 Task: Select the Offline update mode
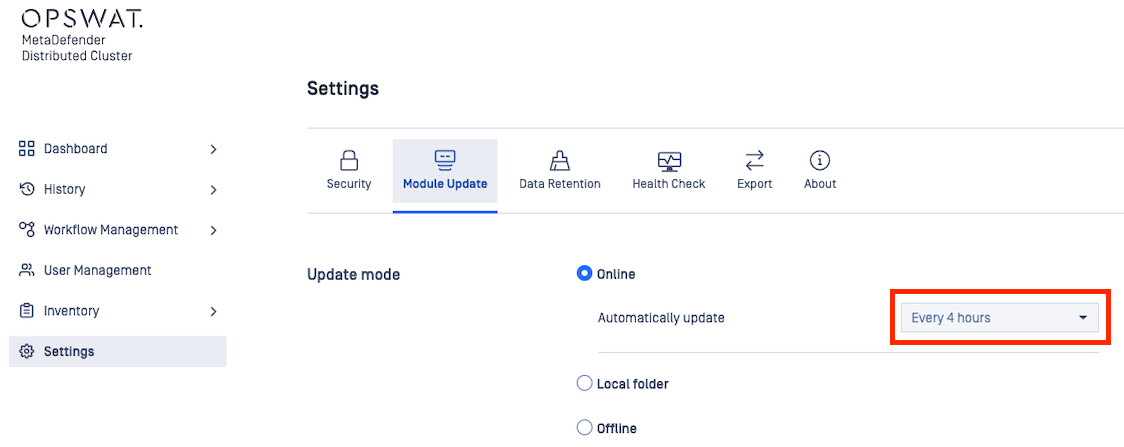coord(585,428)
